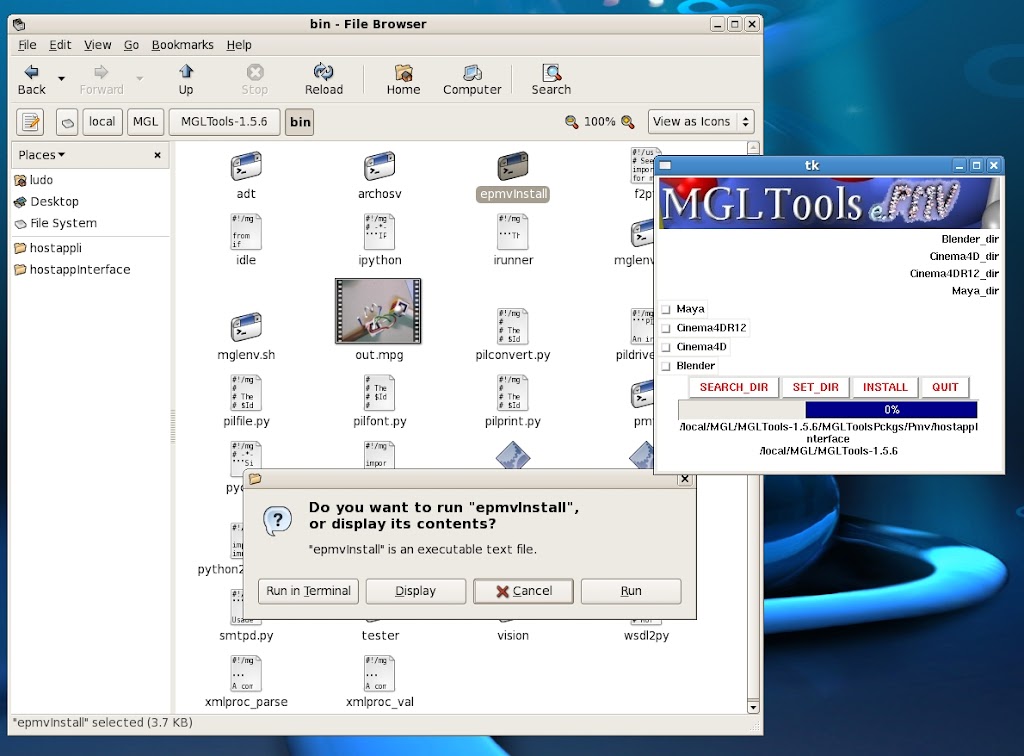Click SET_DIR in the tk window
The width and height of the screenshot is (1024, 756).
coord(816,387)
